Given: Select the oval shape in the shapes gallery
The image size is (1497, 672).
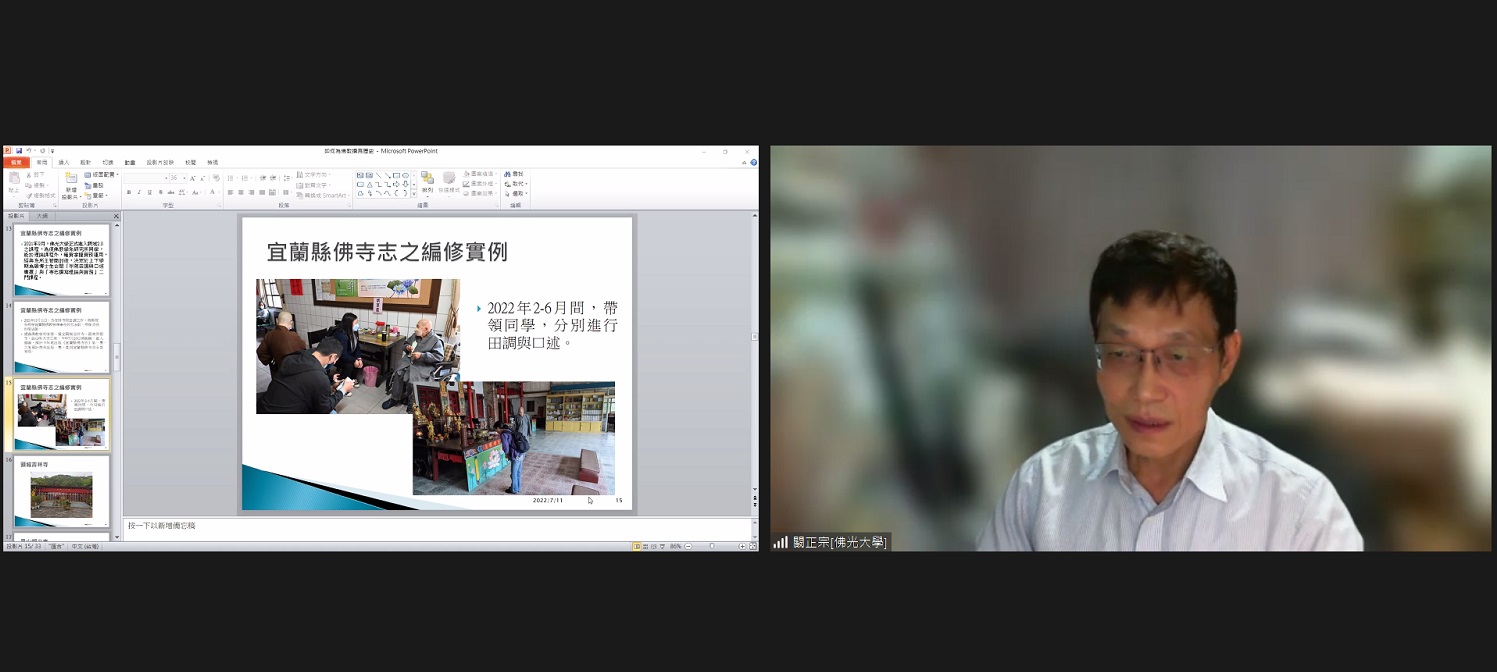Looking at the screenshot, I should 405,175.
